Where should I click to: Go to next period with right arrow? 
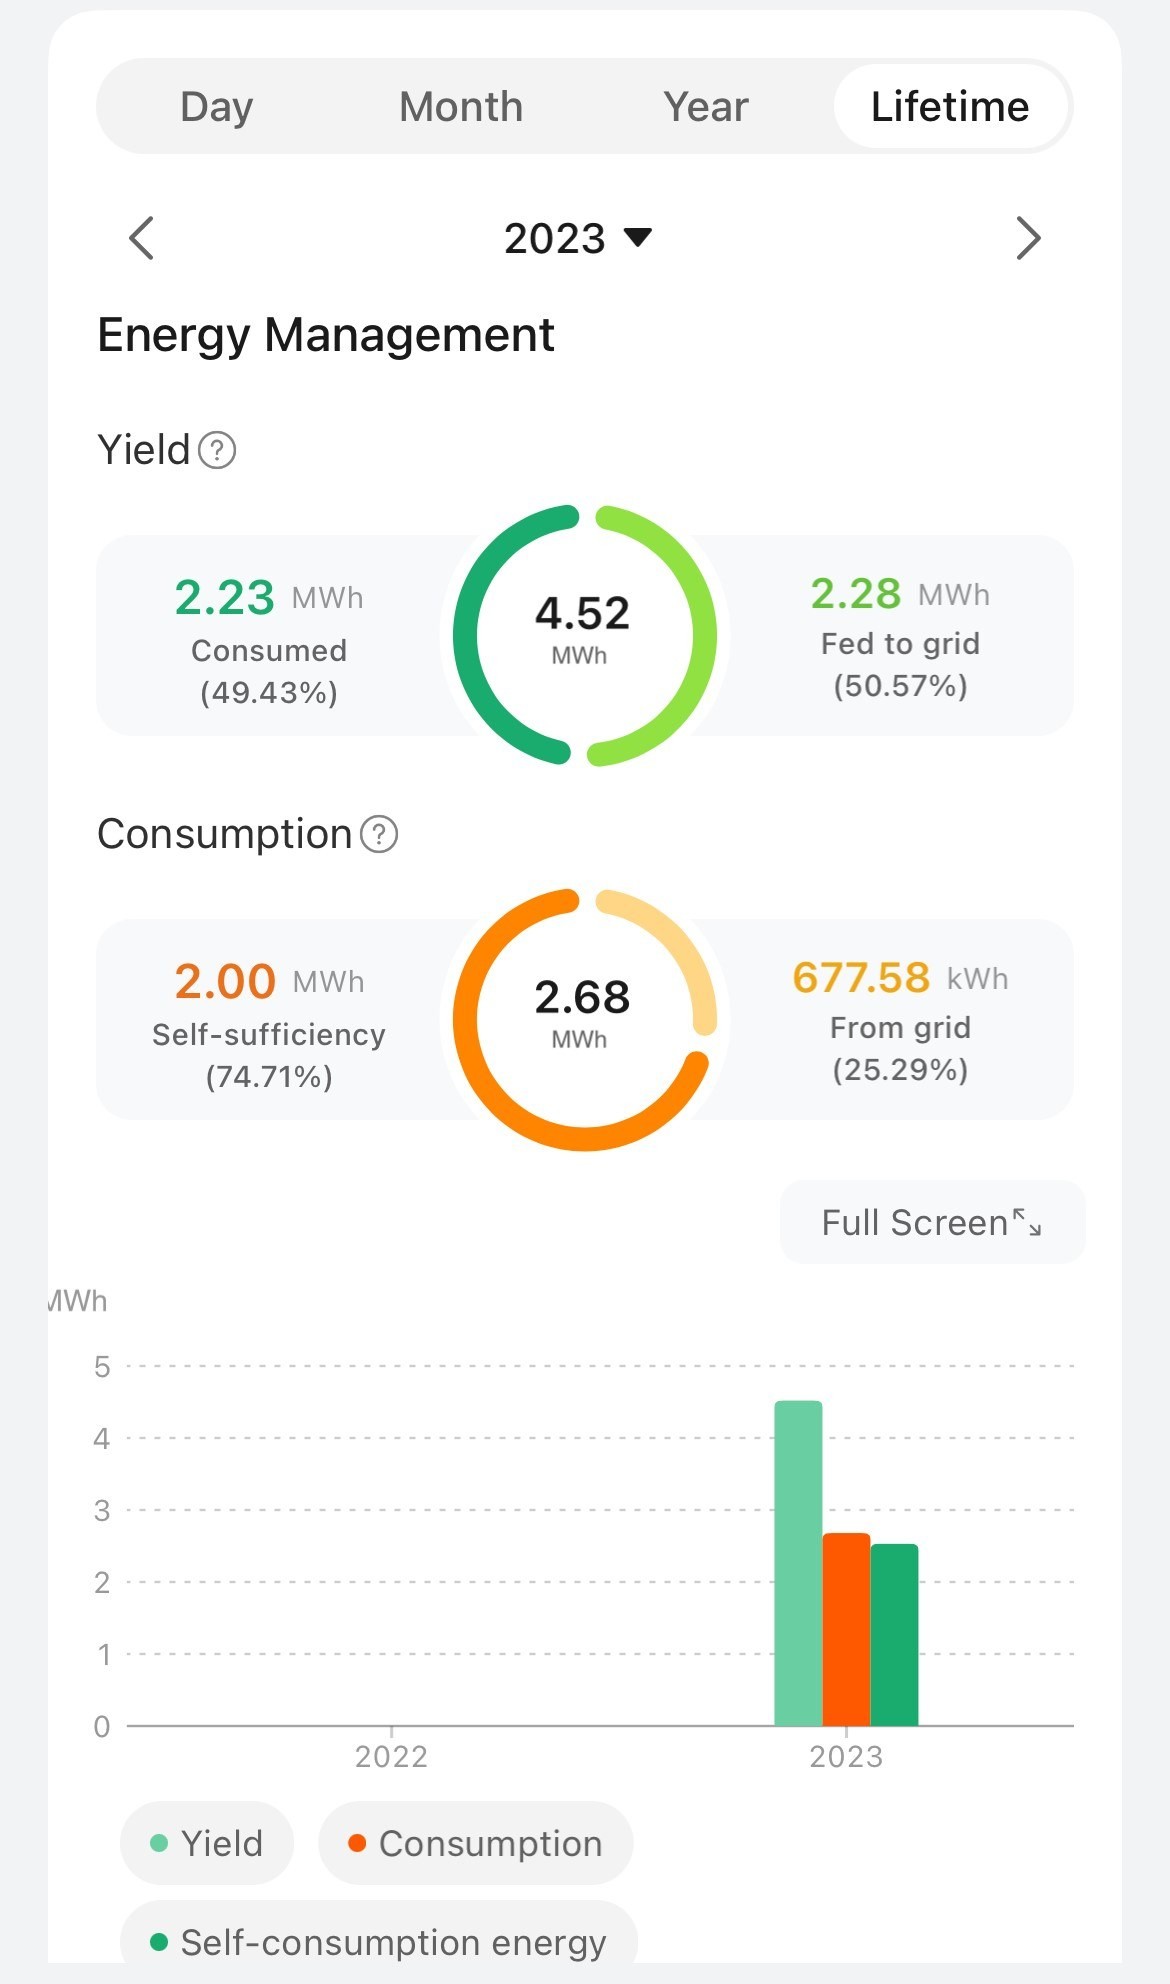[1028, 238]
